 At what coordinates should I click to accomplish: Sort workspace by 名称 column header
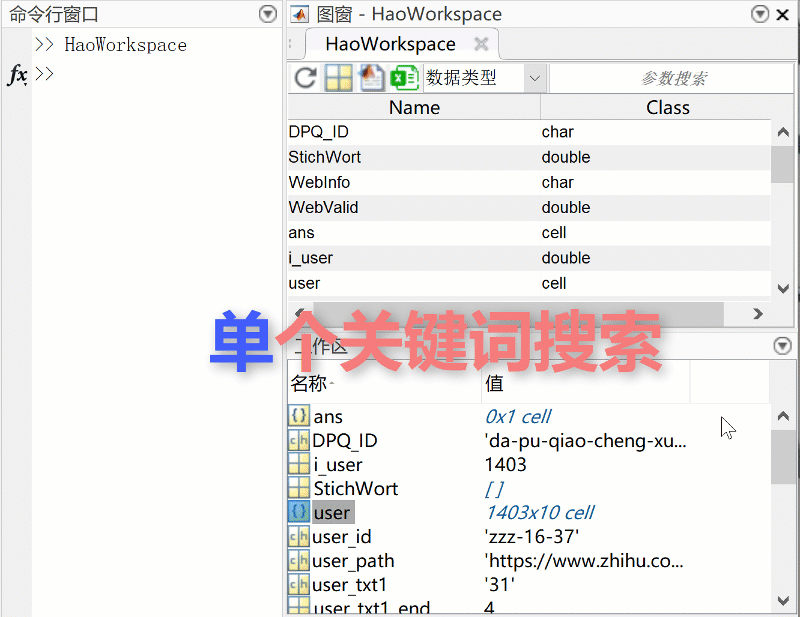[x=384, y=383]
